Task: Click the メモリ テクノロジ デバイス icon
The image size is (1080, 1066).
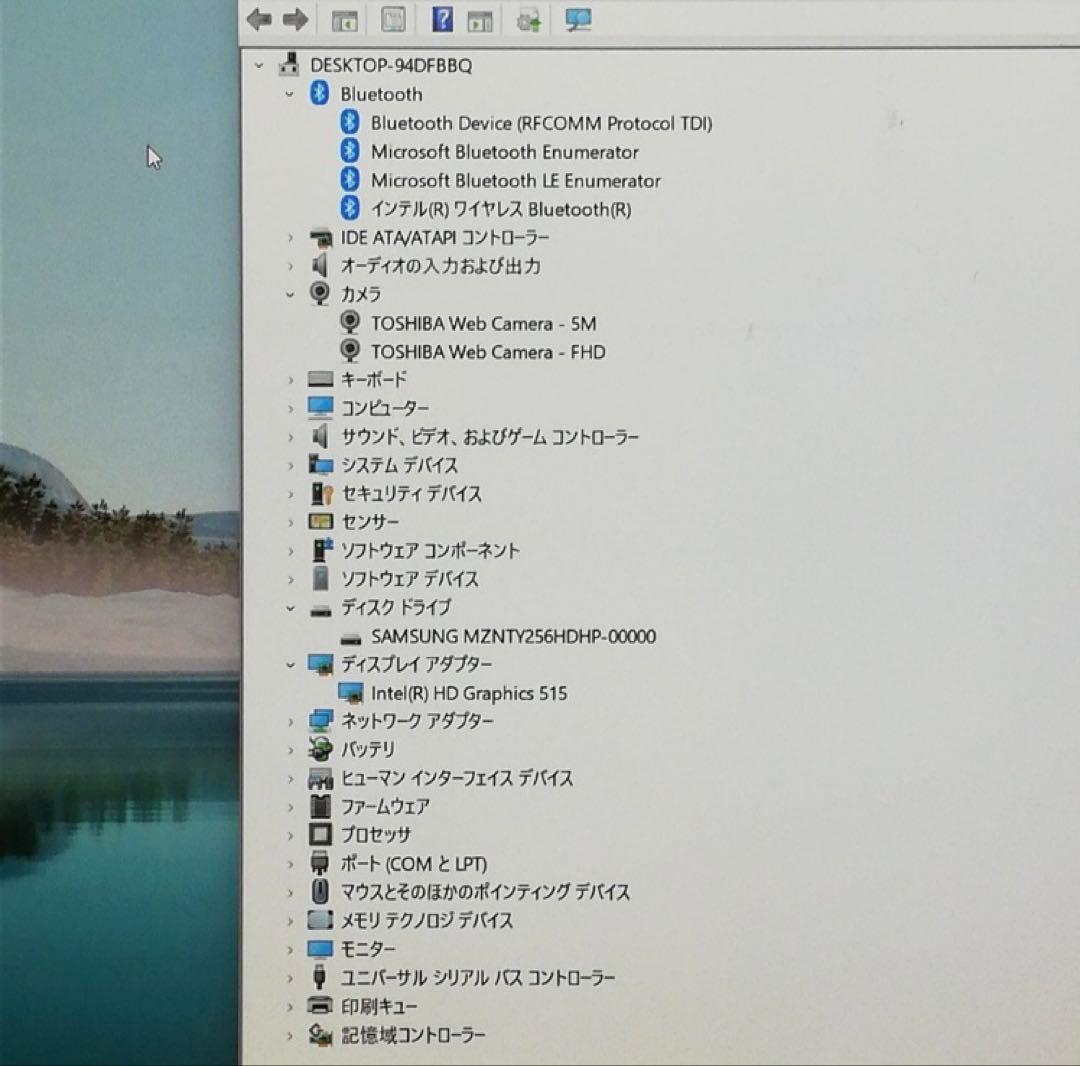Action: click(320, 920)
